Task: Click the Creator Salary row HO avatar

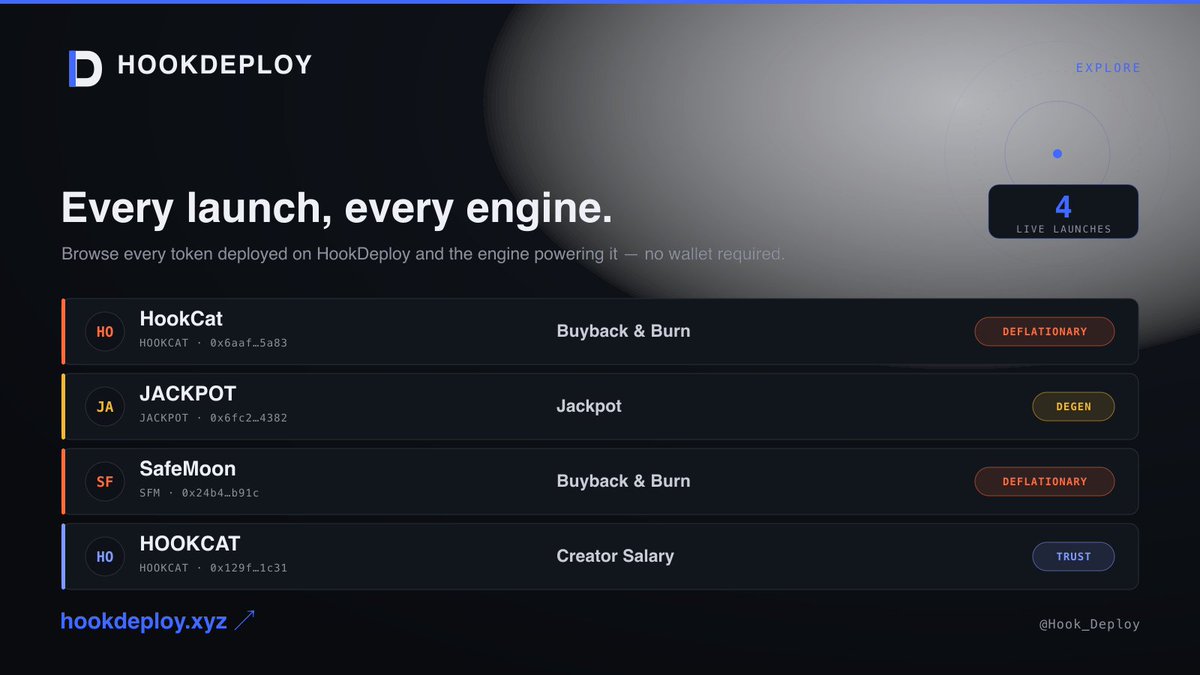Action: point(105,557)
